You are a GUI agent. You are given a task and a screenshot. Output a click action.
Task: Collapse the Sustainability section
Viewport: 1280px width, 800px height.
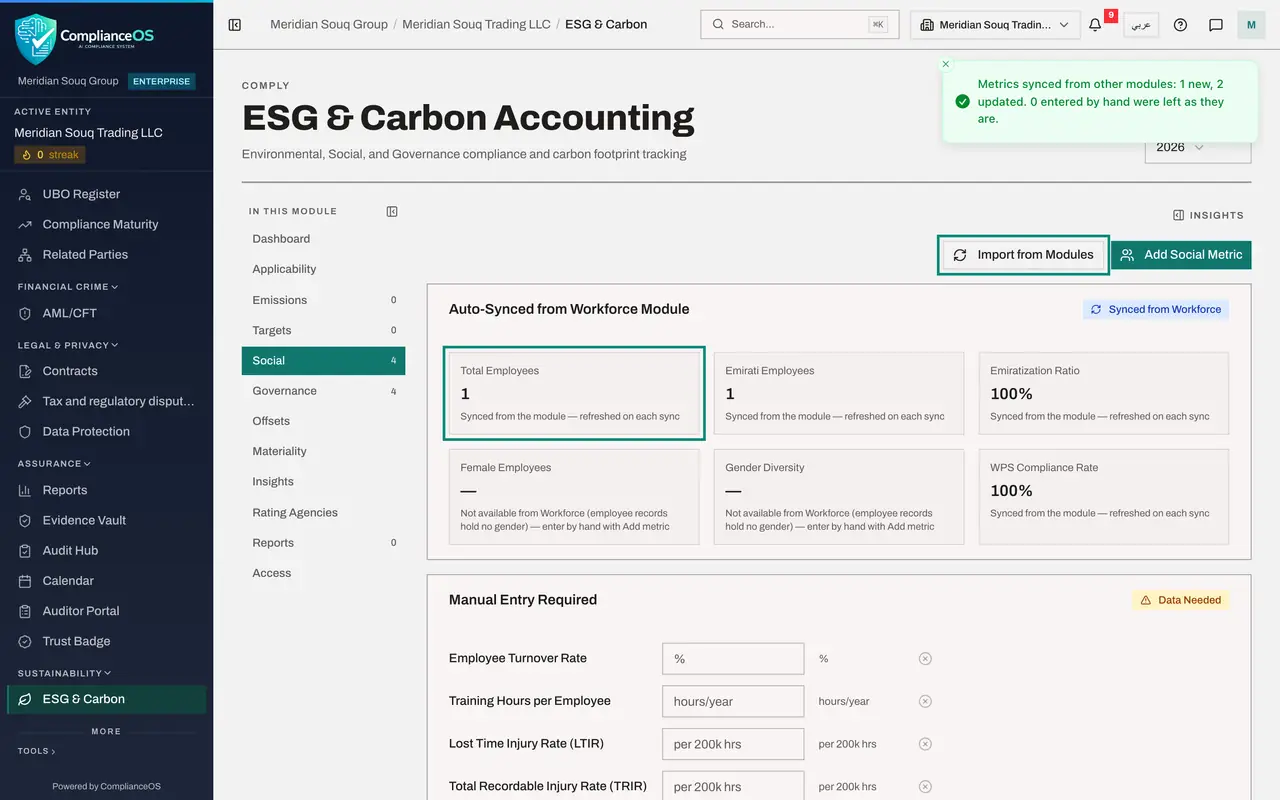pos(64,673)
